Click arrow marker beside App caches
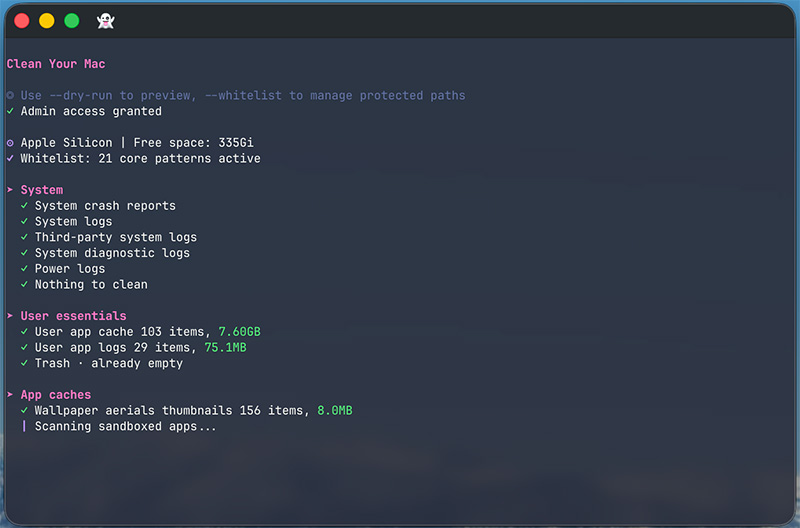The width and height of the screenshot is (800, 528). [x=10, y=394]
